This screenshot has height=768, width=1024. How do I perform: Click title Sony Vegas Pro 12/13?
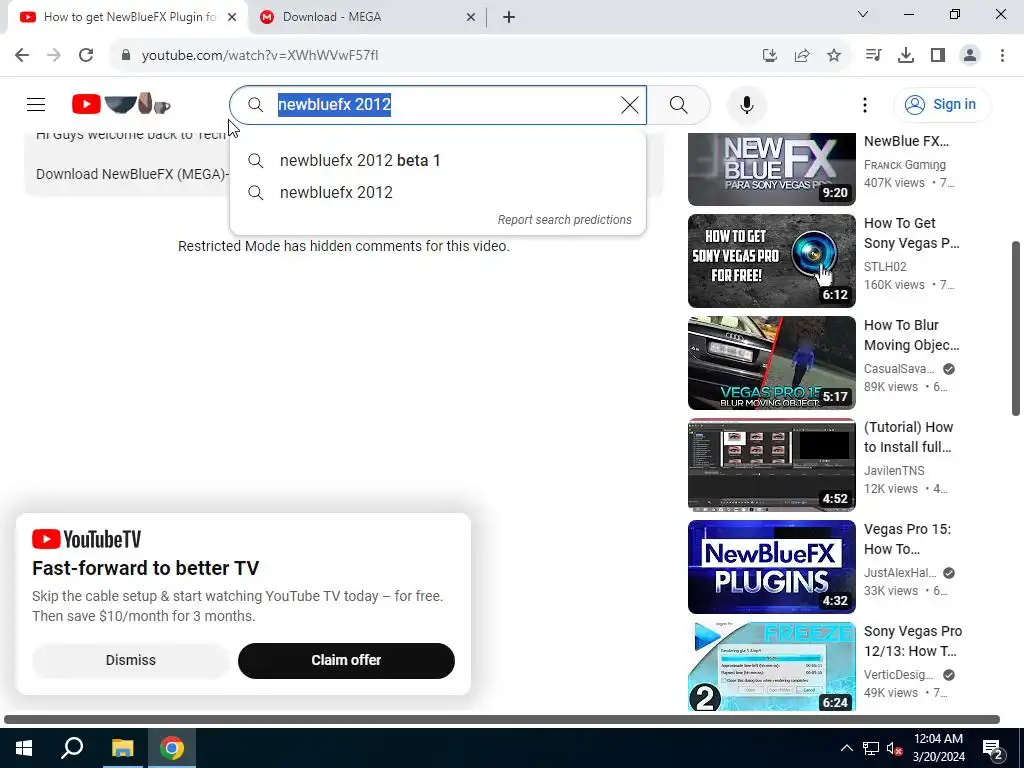(x=912, y=641)
